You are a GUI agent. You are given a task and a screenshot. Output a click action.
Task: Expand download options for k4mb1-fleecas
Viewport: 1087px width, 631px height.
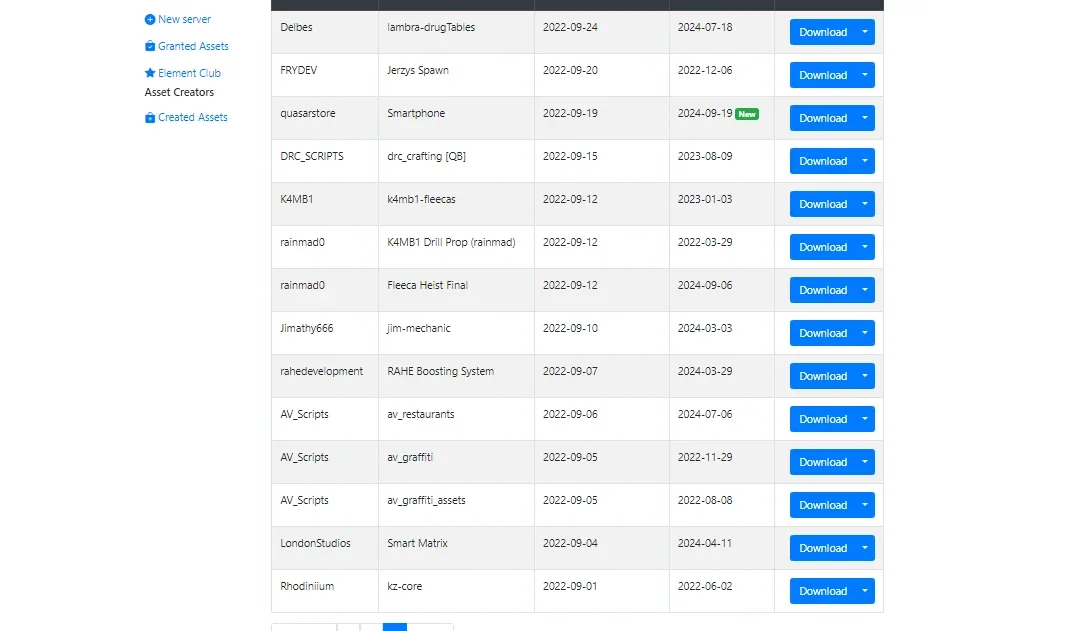coord(865,204)
